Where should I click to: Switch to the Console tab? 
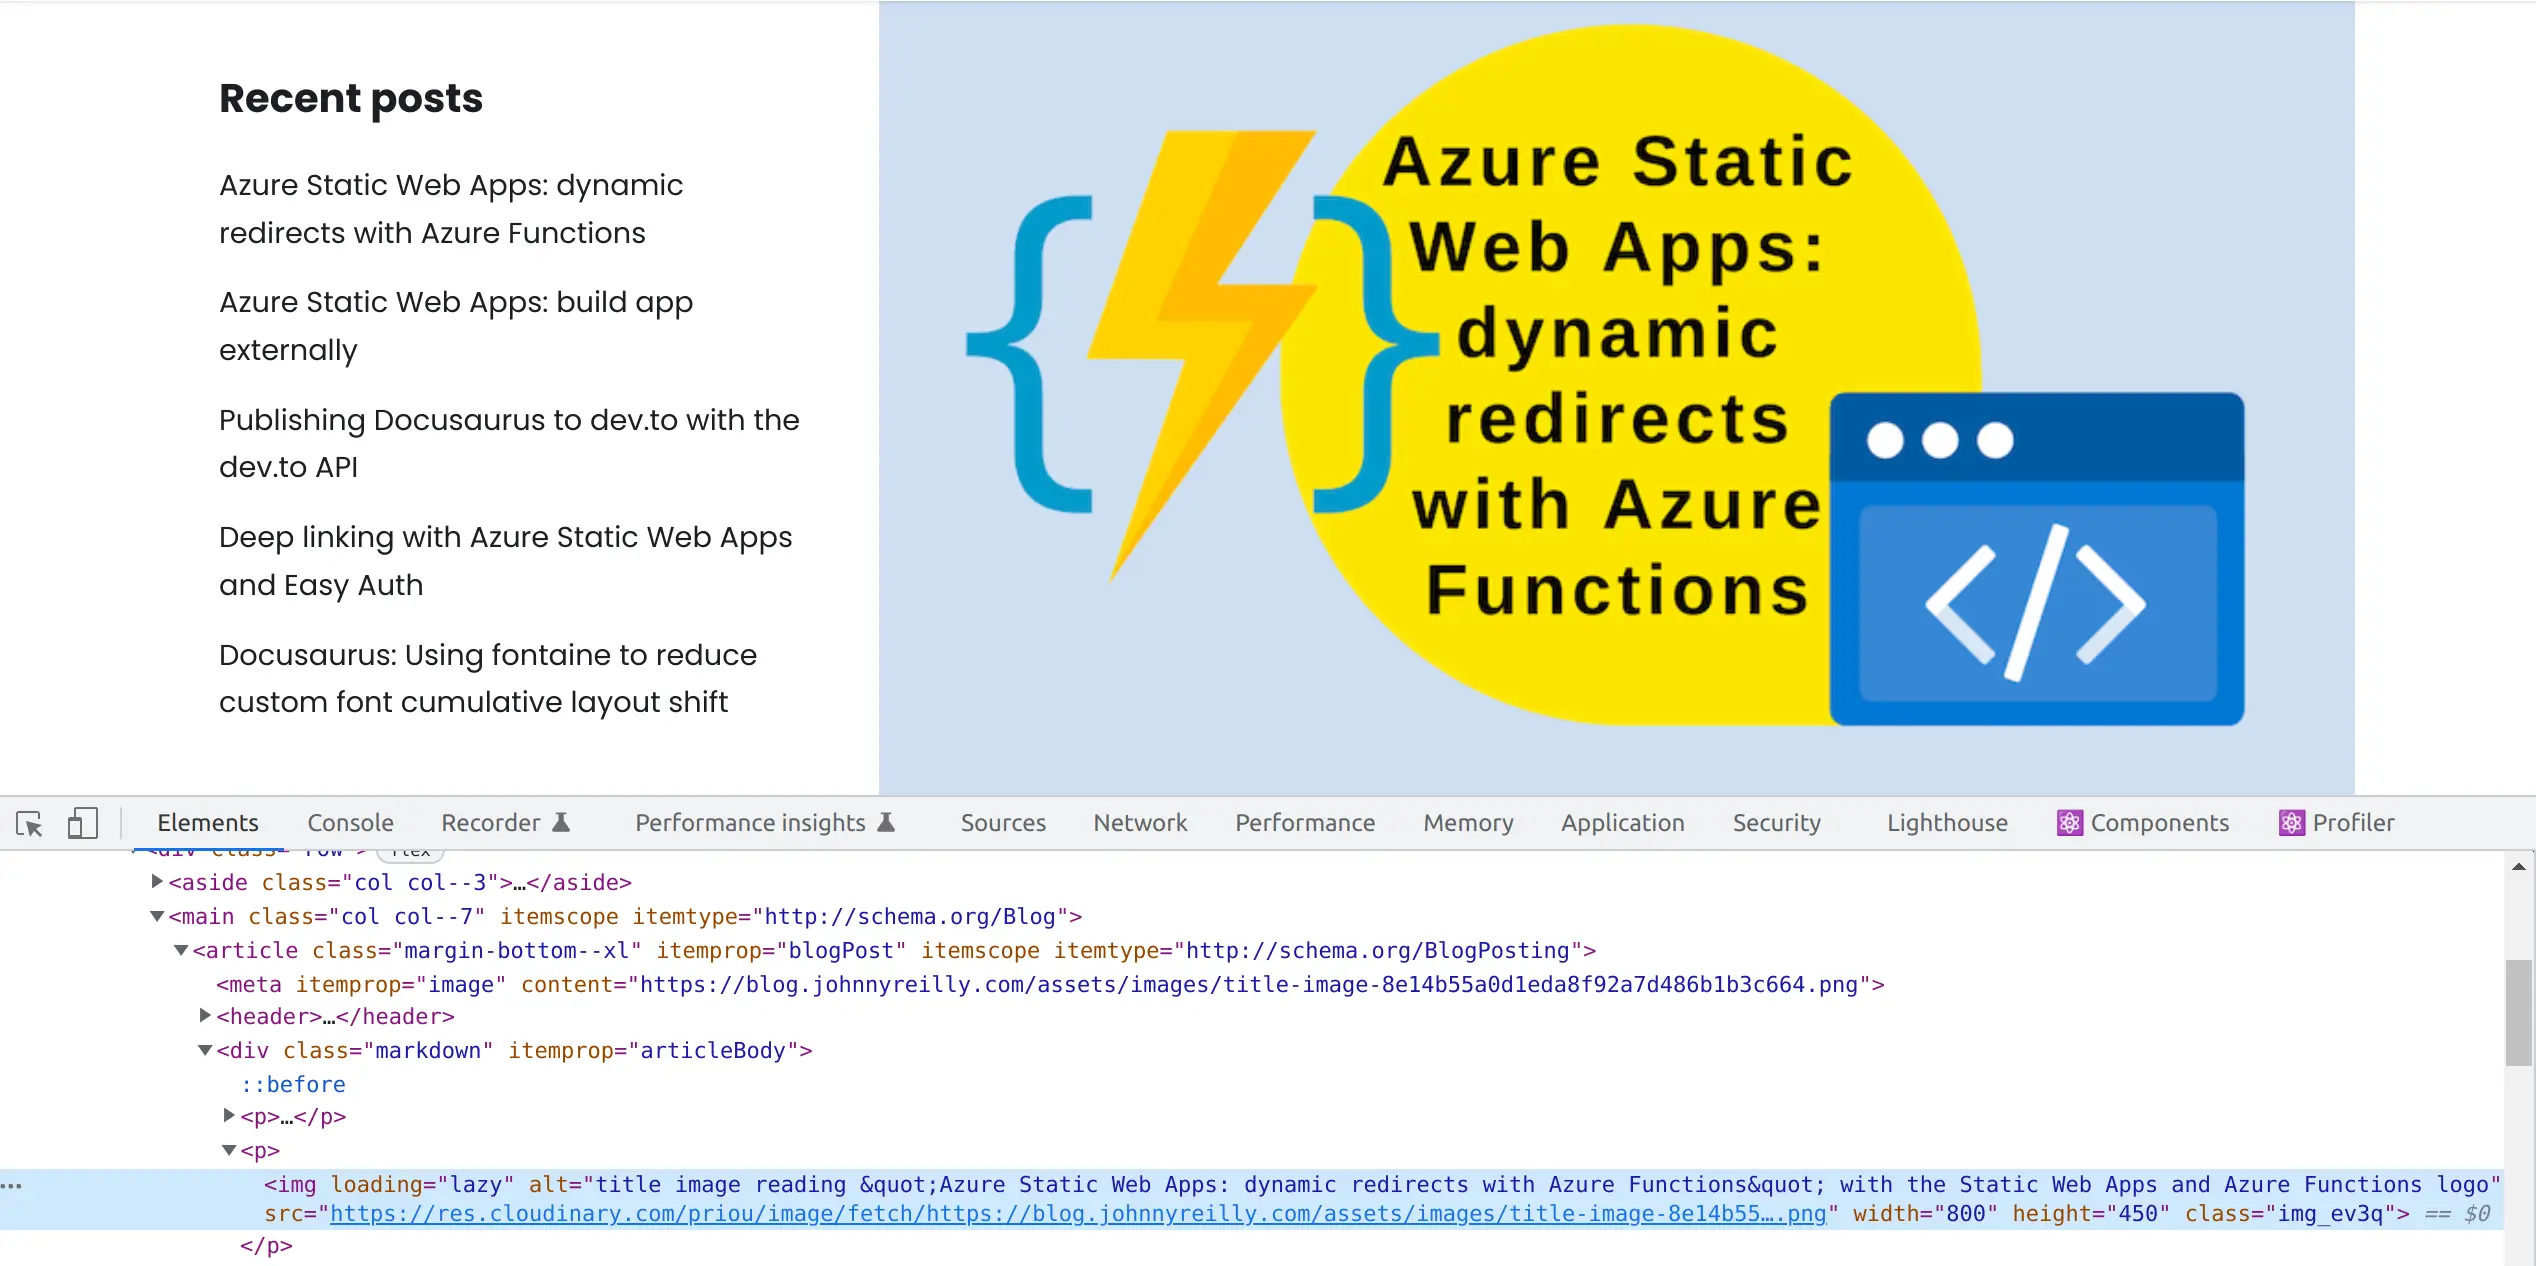click(x=349, y=822)
